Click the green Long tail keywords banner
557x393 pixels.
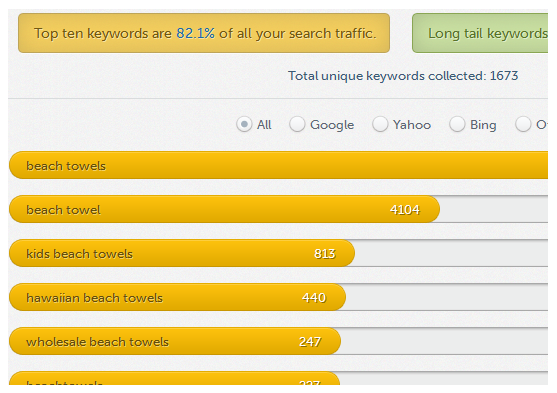point(480,33)
